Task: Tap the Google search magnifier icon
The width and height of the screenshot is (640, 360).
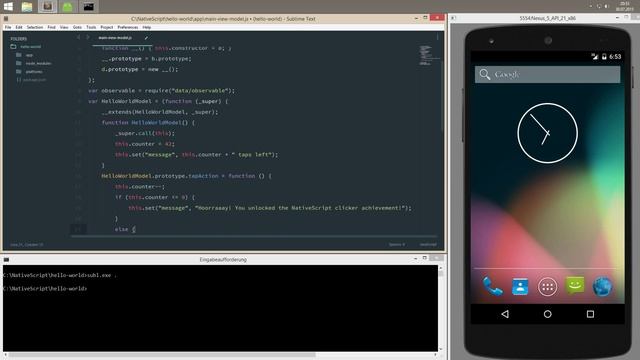Action: 484,74
